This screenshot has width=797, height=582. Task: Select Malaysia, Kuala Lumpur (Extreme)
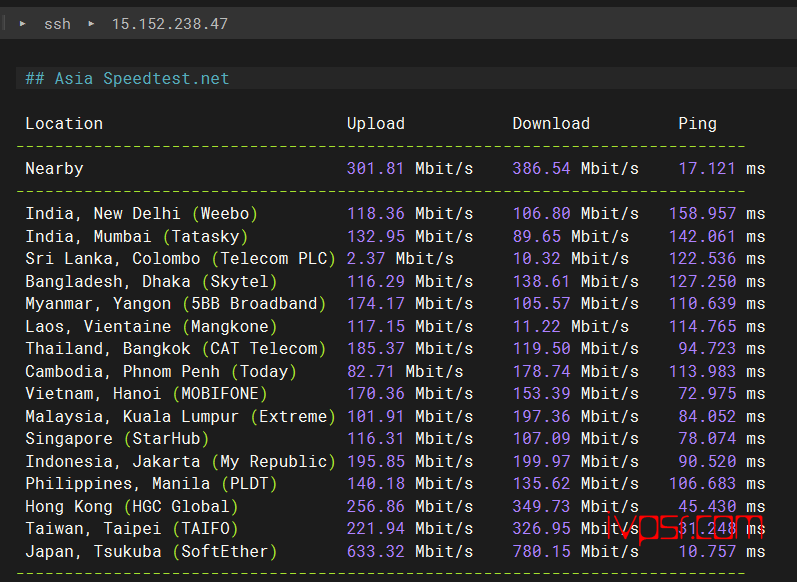180,417
